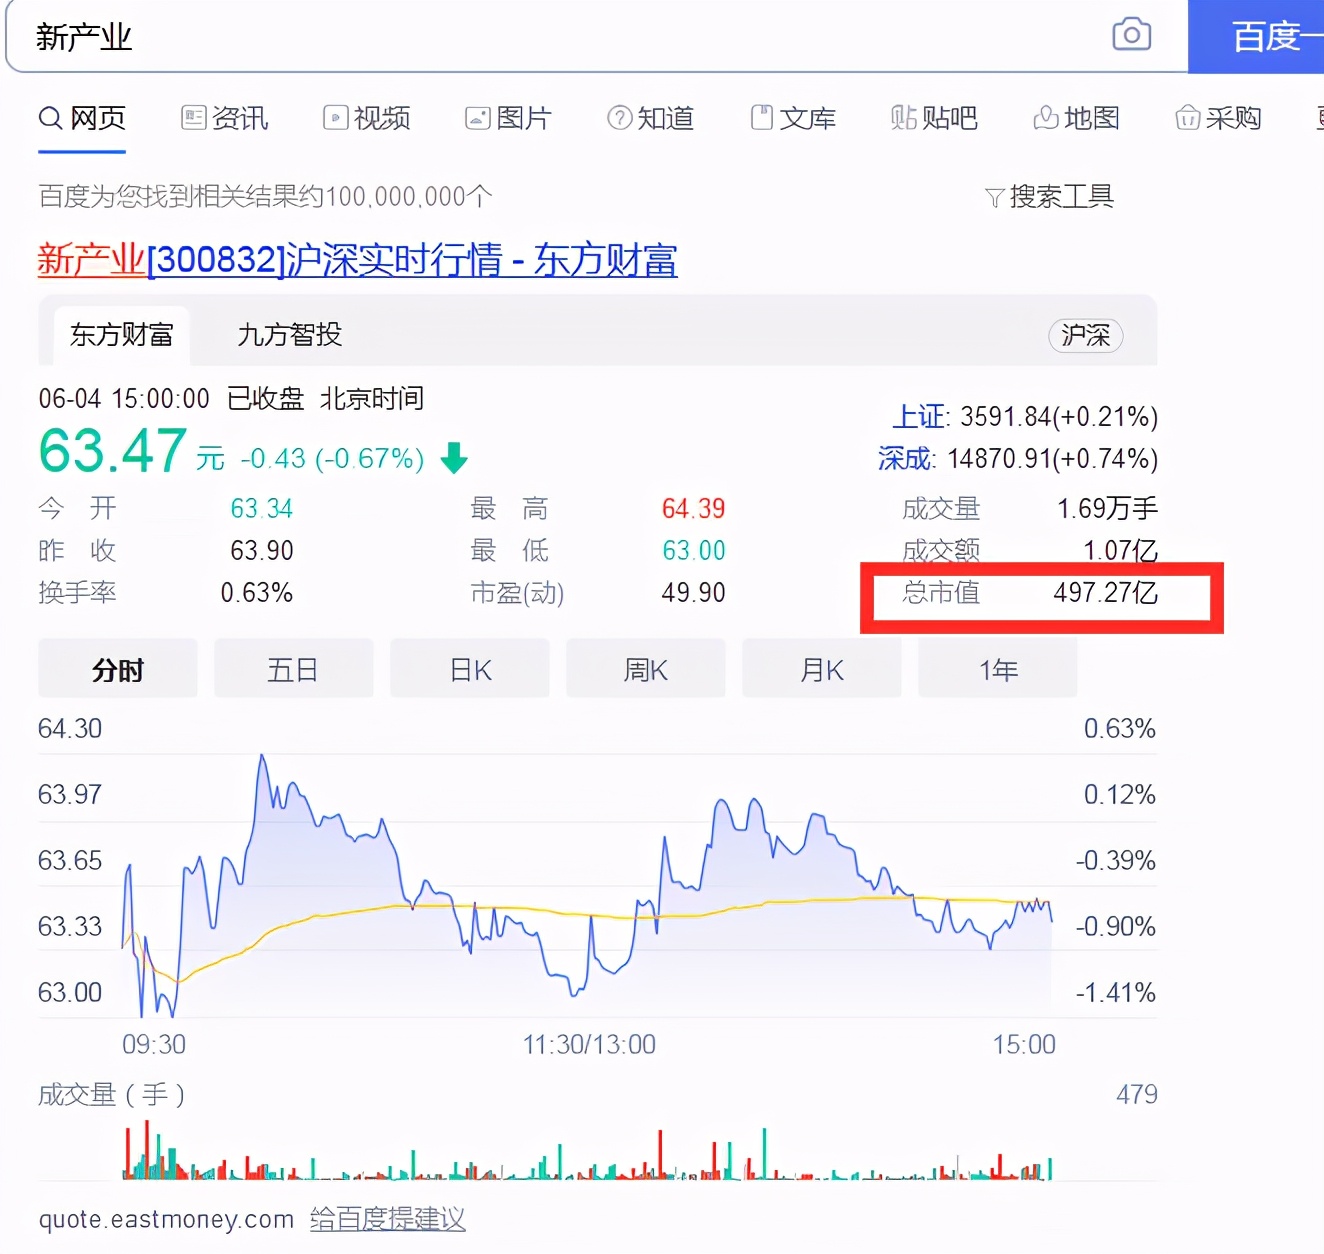This screenshot has height=1254, width=1324.
Task: Click the 知道 question-mark icon
Action: [619, 117]
